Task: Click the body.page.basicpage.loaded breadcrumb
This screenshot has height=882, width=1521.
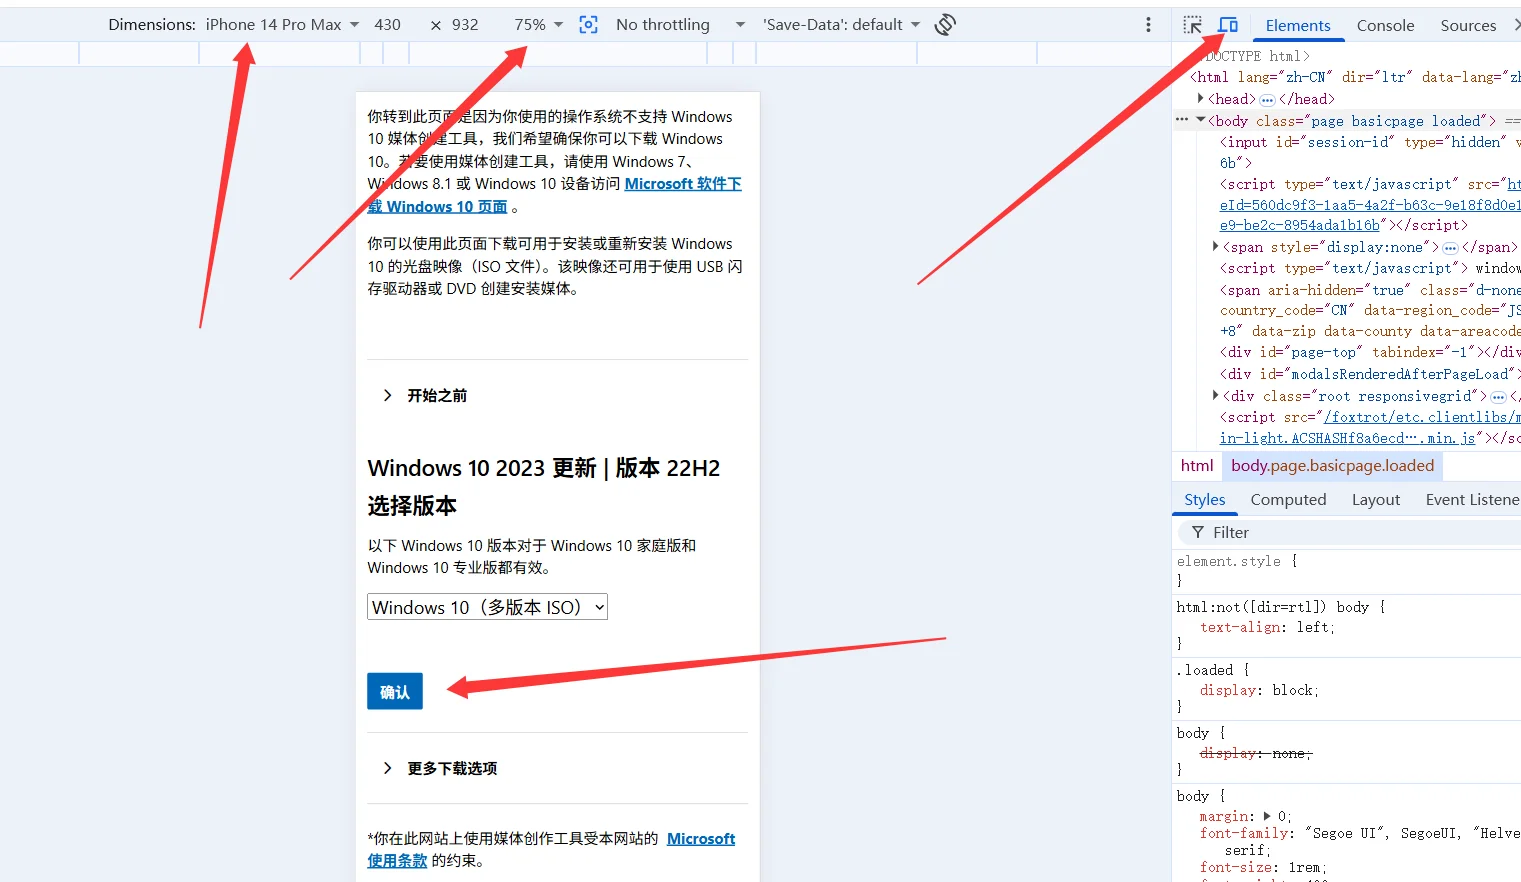Action: [1332, 466]
